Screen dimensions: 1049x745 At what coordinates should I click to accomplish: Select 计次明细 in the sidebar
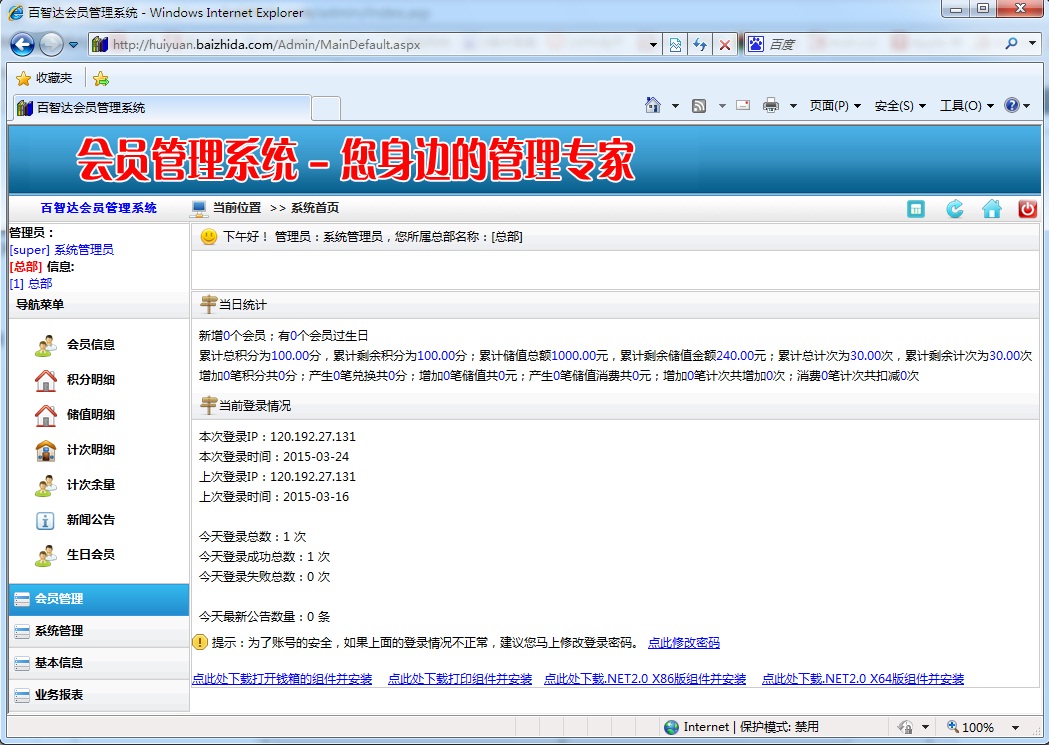click(x=90, y=450)
